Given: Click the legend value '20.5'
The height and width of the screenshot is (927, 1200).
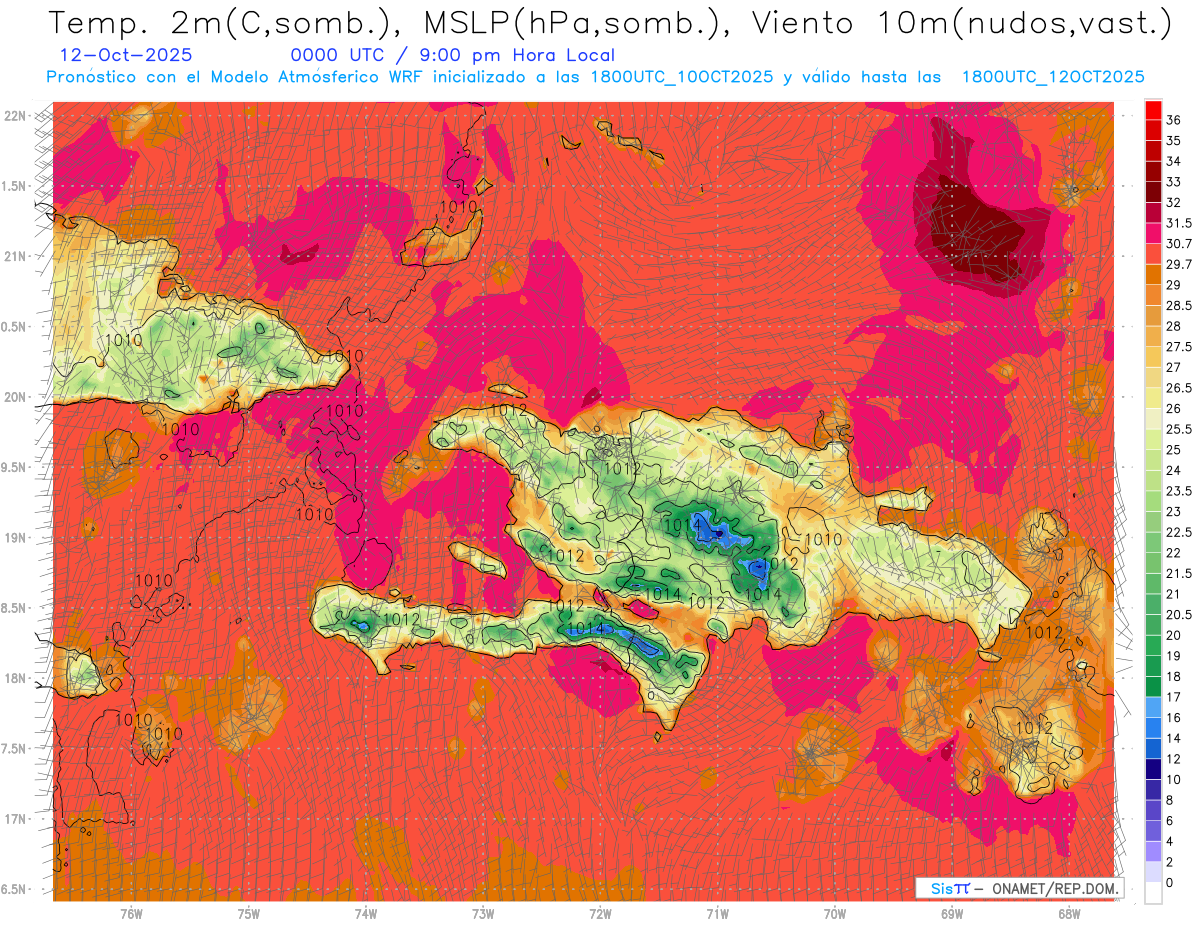Looking at the screenshot, I should pos(1179,614).
